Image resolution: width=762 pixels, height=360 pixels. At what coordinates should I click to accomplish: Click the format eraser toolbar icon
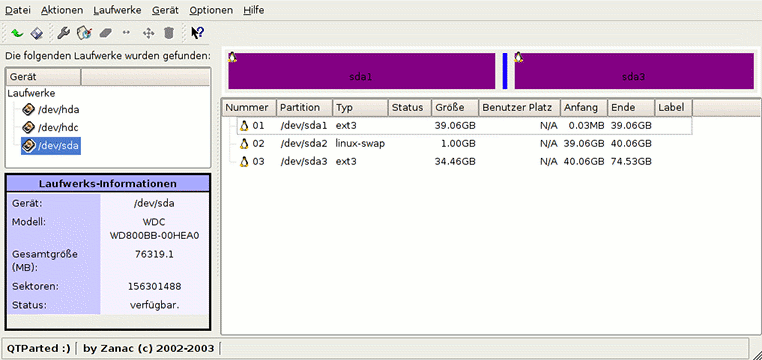point(105,33)
